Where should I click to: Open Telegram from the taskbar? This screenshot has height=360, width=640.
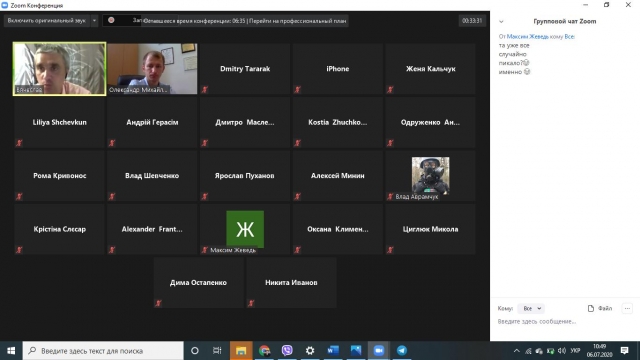[402, 350]
